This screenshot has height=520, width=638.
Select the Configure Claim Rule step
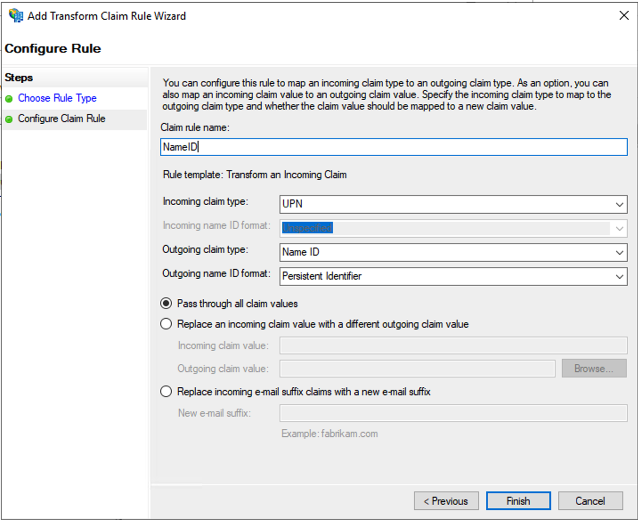tap(61, 119)
